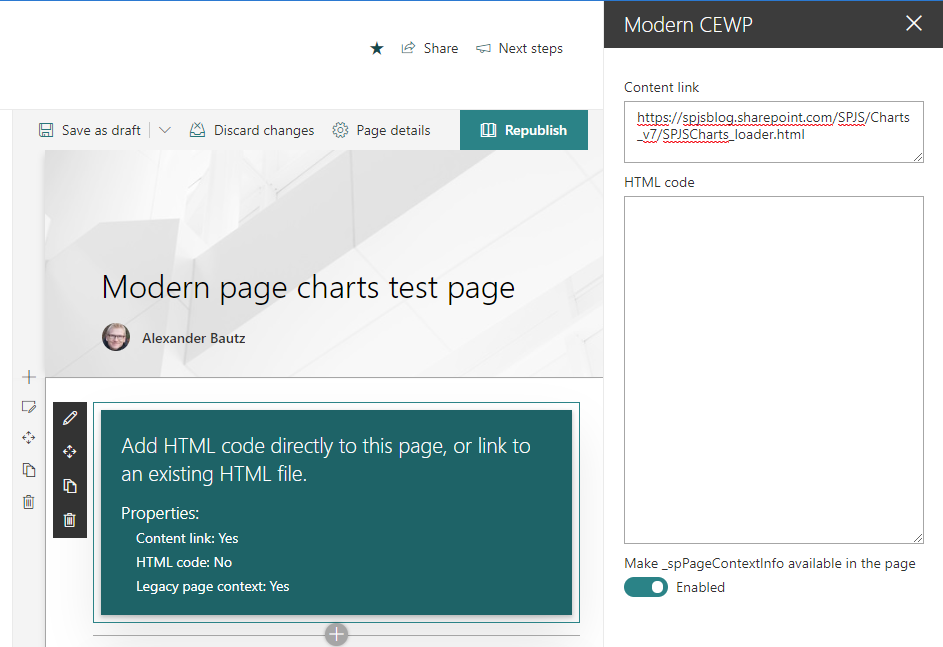The height and width of the screenshot is (647, 943).
Task: Click Save as draft
Action: click(x=90, y=130)
